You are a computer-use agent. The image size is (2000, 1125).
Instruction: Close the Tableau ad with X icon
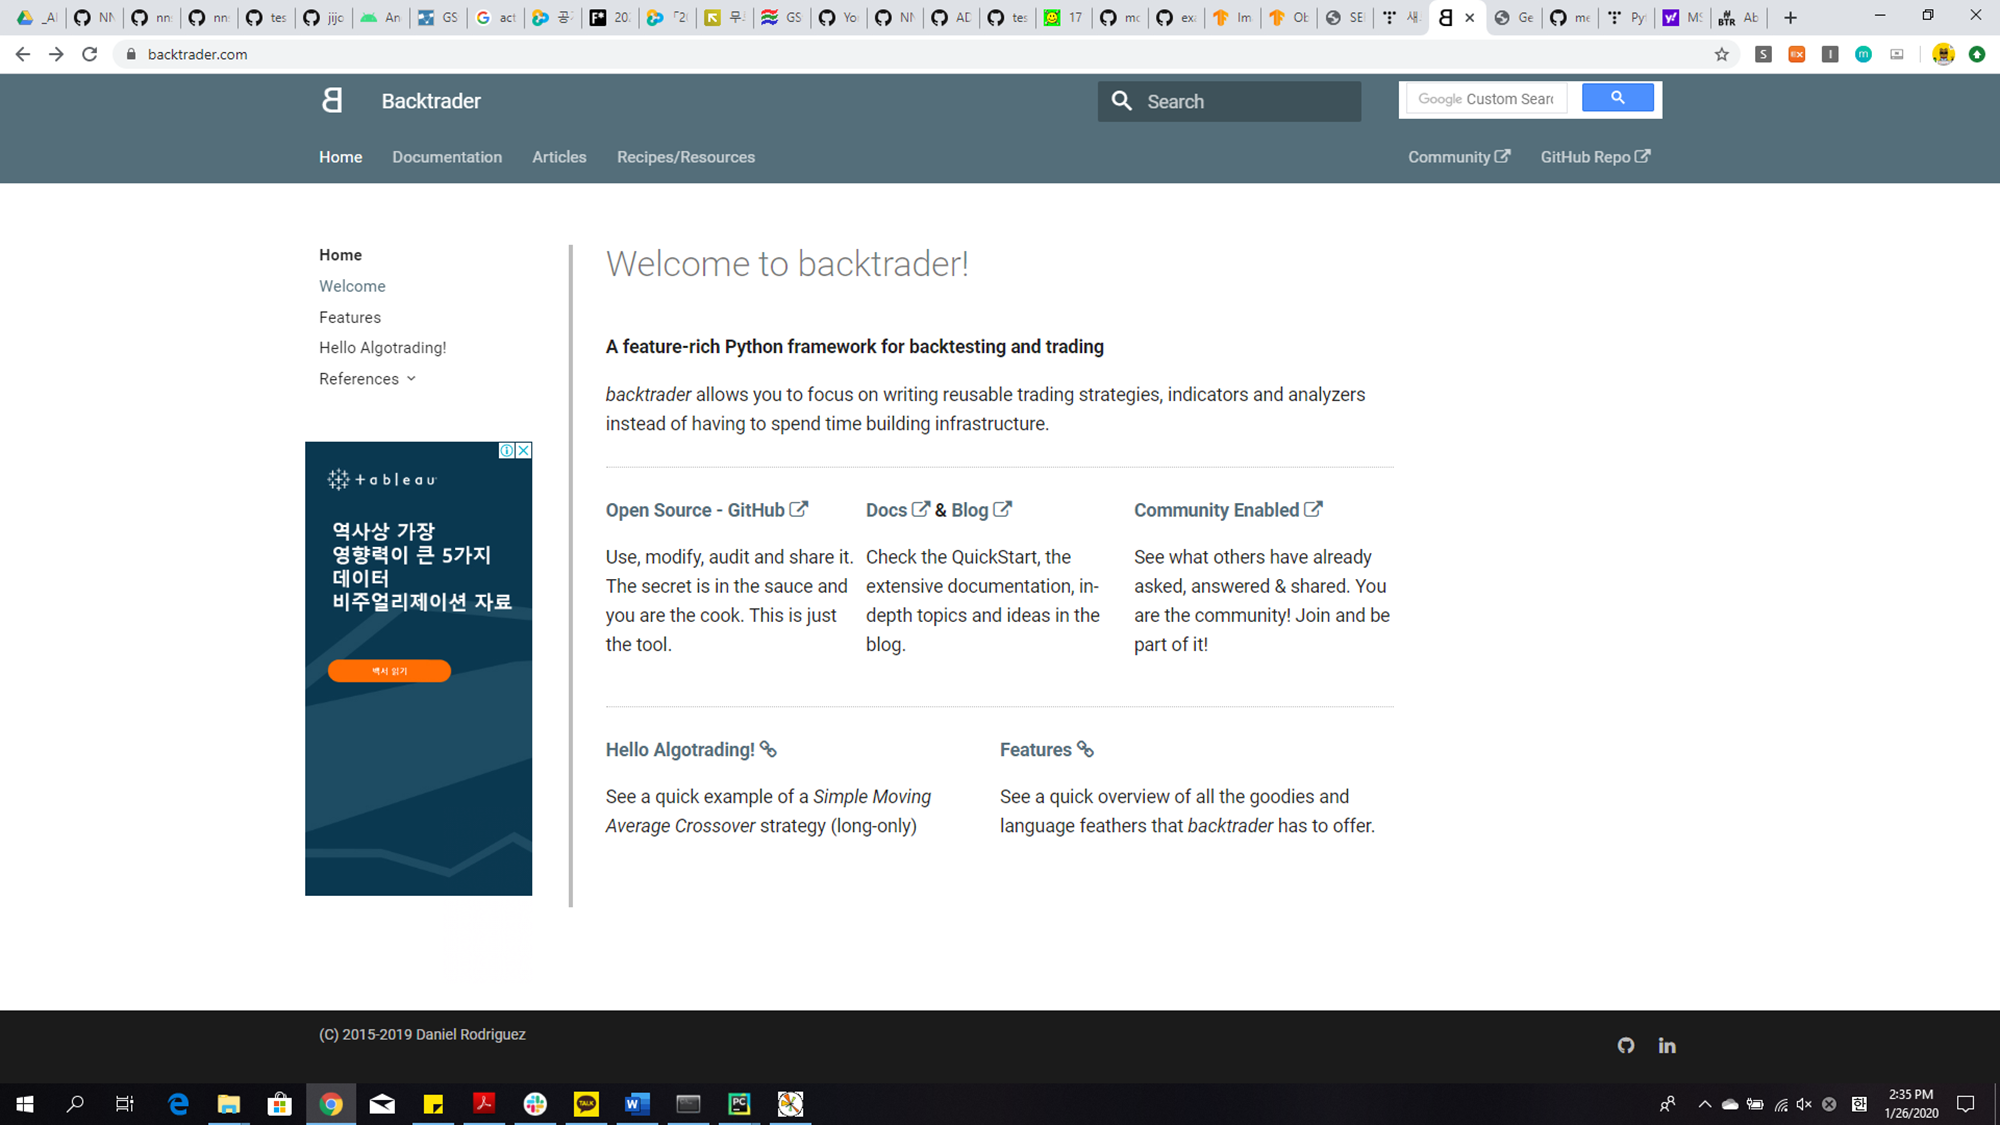coord(524,451)
